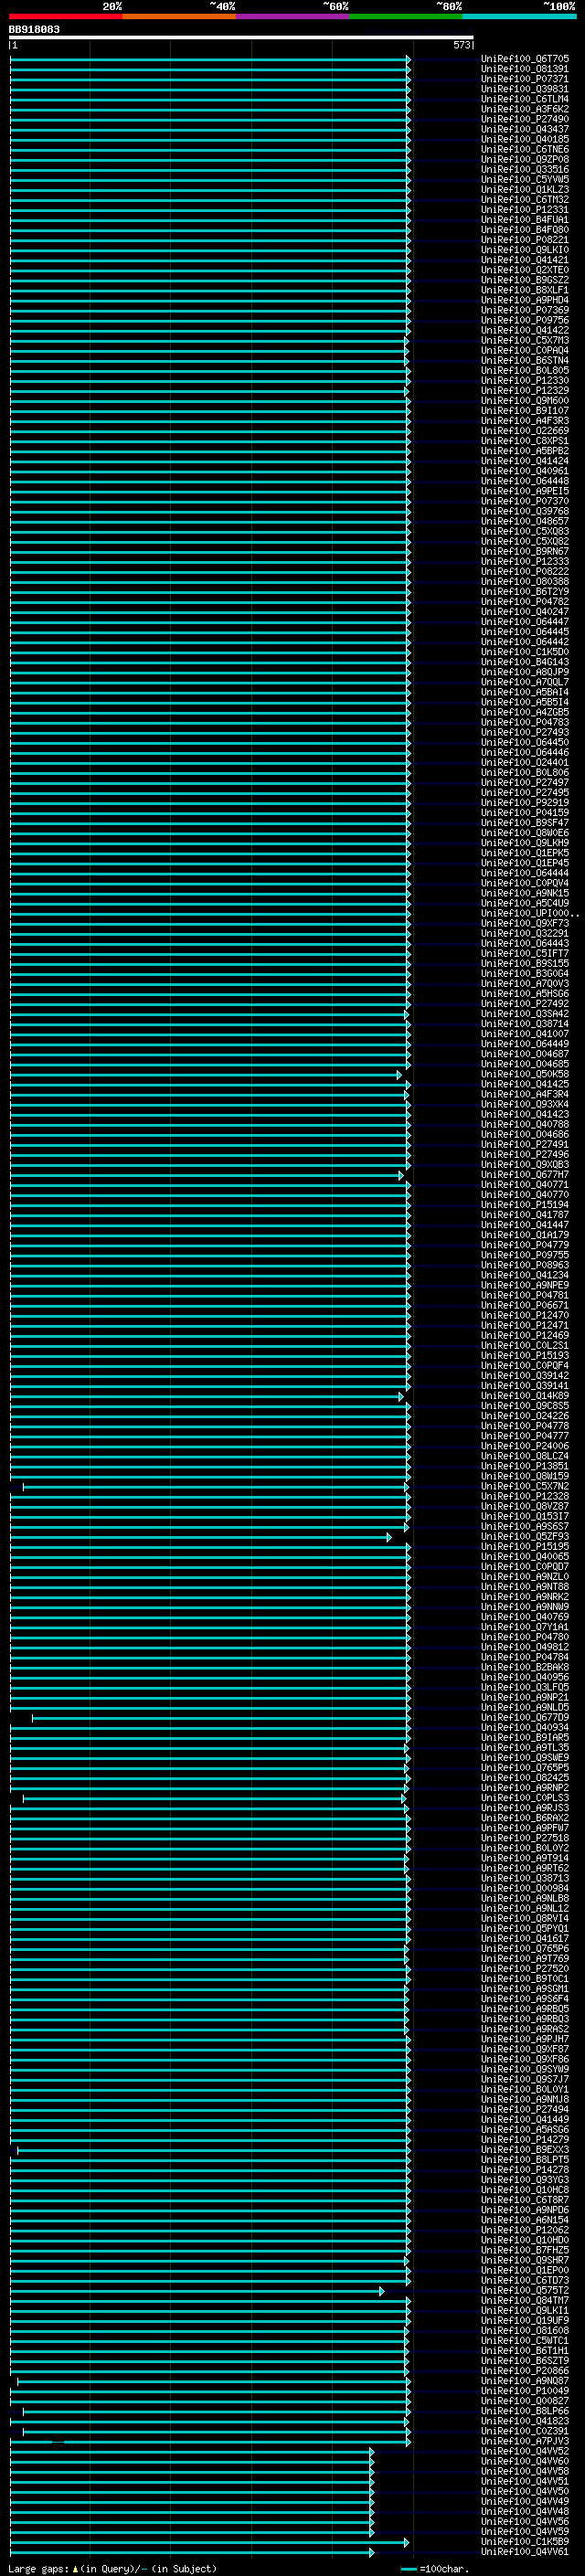Select the UniRef100_B9GSZ2 hit label
Screen dimensions: 585x2576
[x=525, y=280]
